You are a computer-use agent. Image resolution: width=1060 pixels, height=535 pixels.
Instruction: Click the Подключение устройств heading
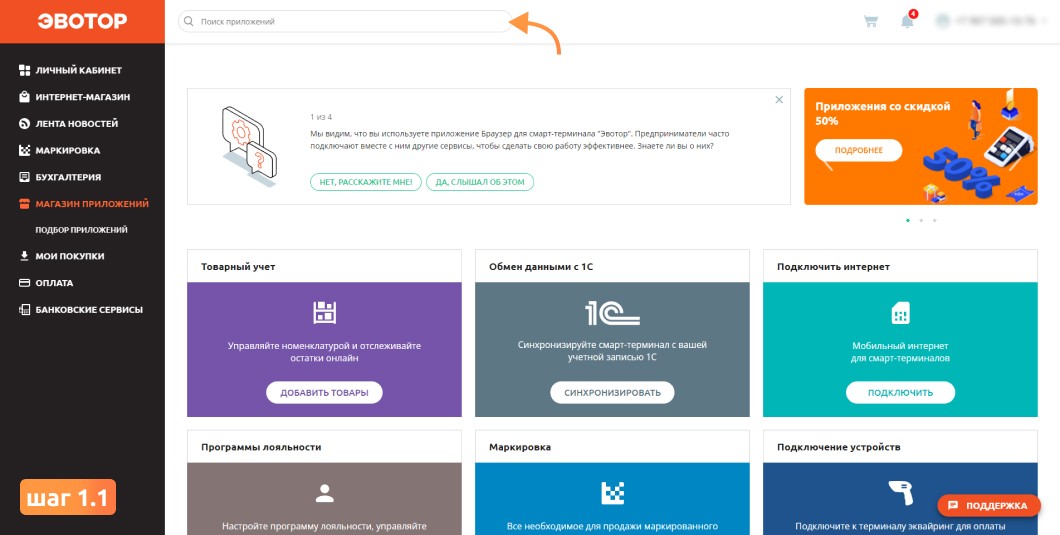coord(839,447)
